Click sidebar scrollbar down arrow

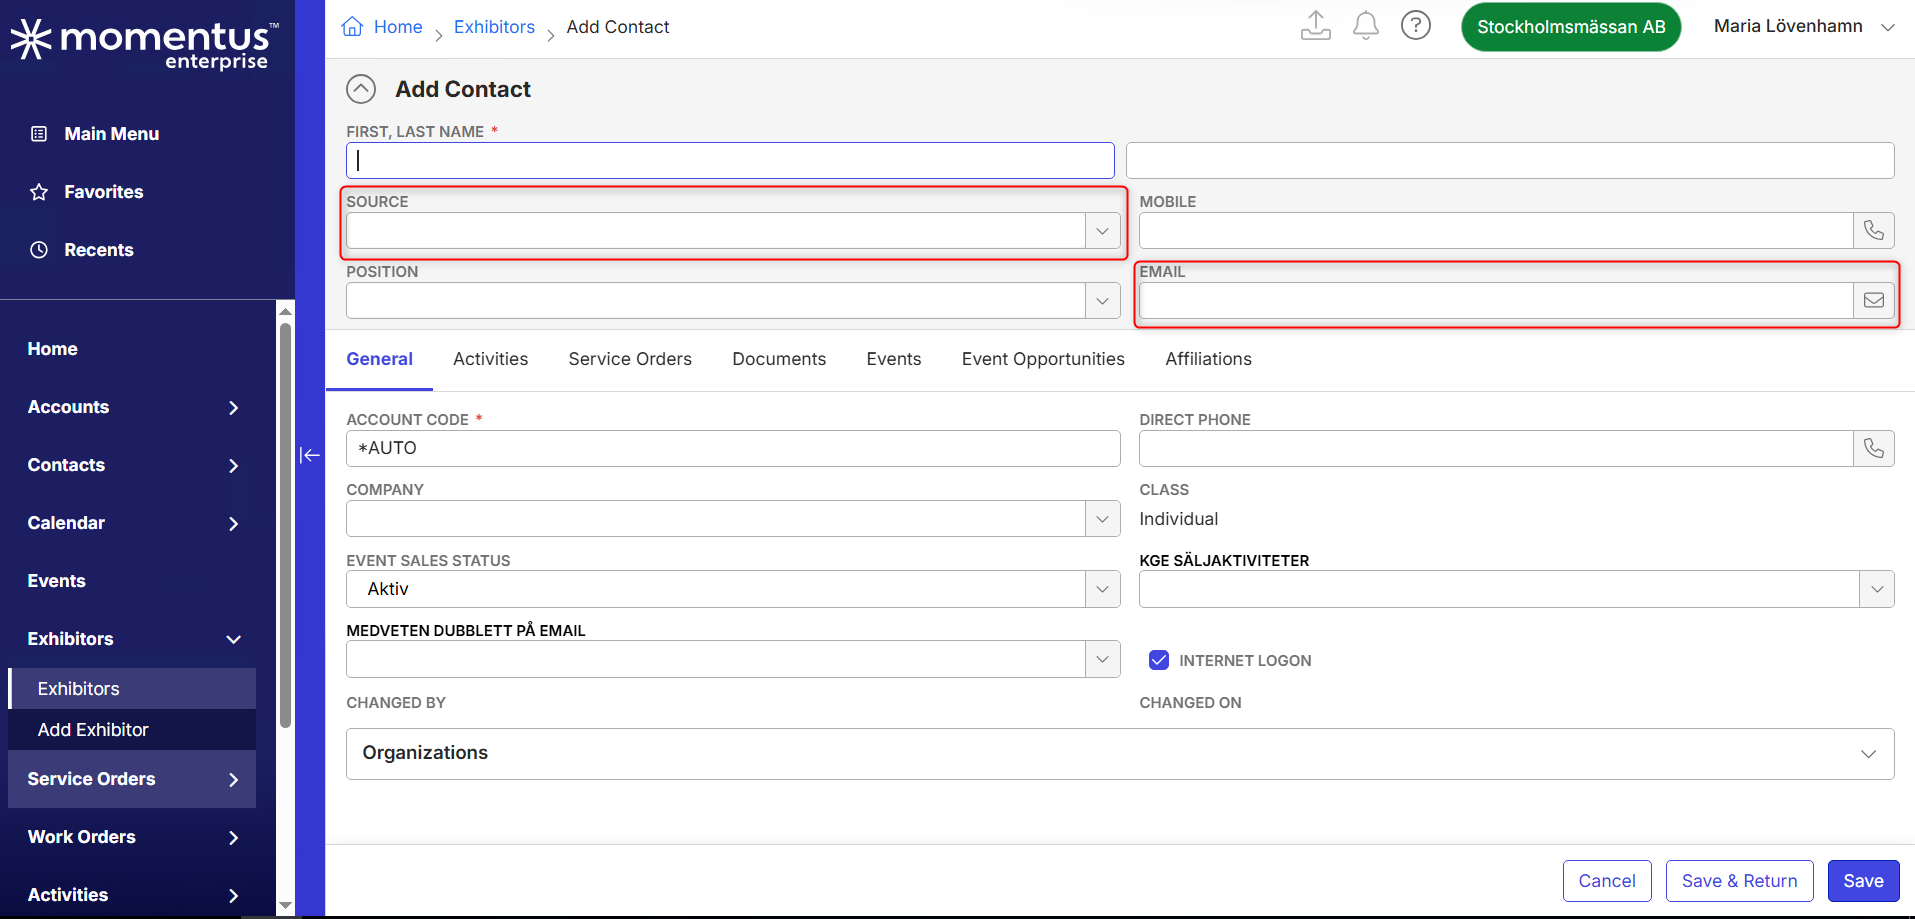click(285, 906)
